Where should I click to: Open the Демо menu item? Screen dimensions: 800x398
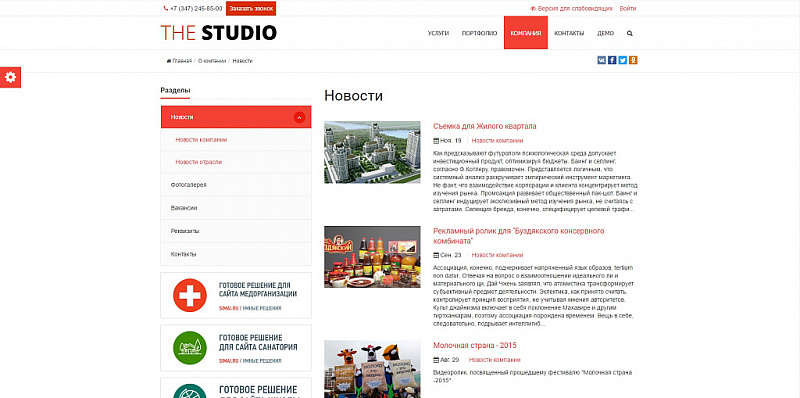click(x=605, y=33)
